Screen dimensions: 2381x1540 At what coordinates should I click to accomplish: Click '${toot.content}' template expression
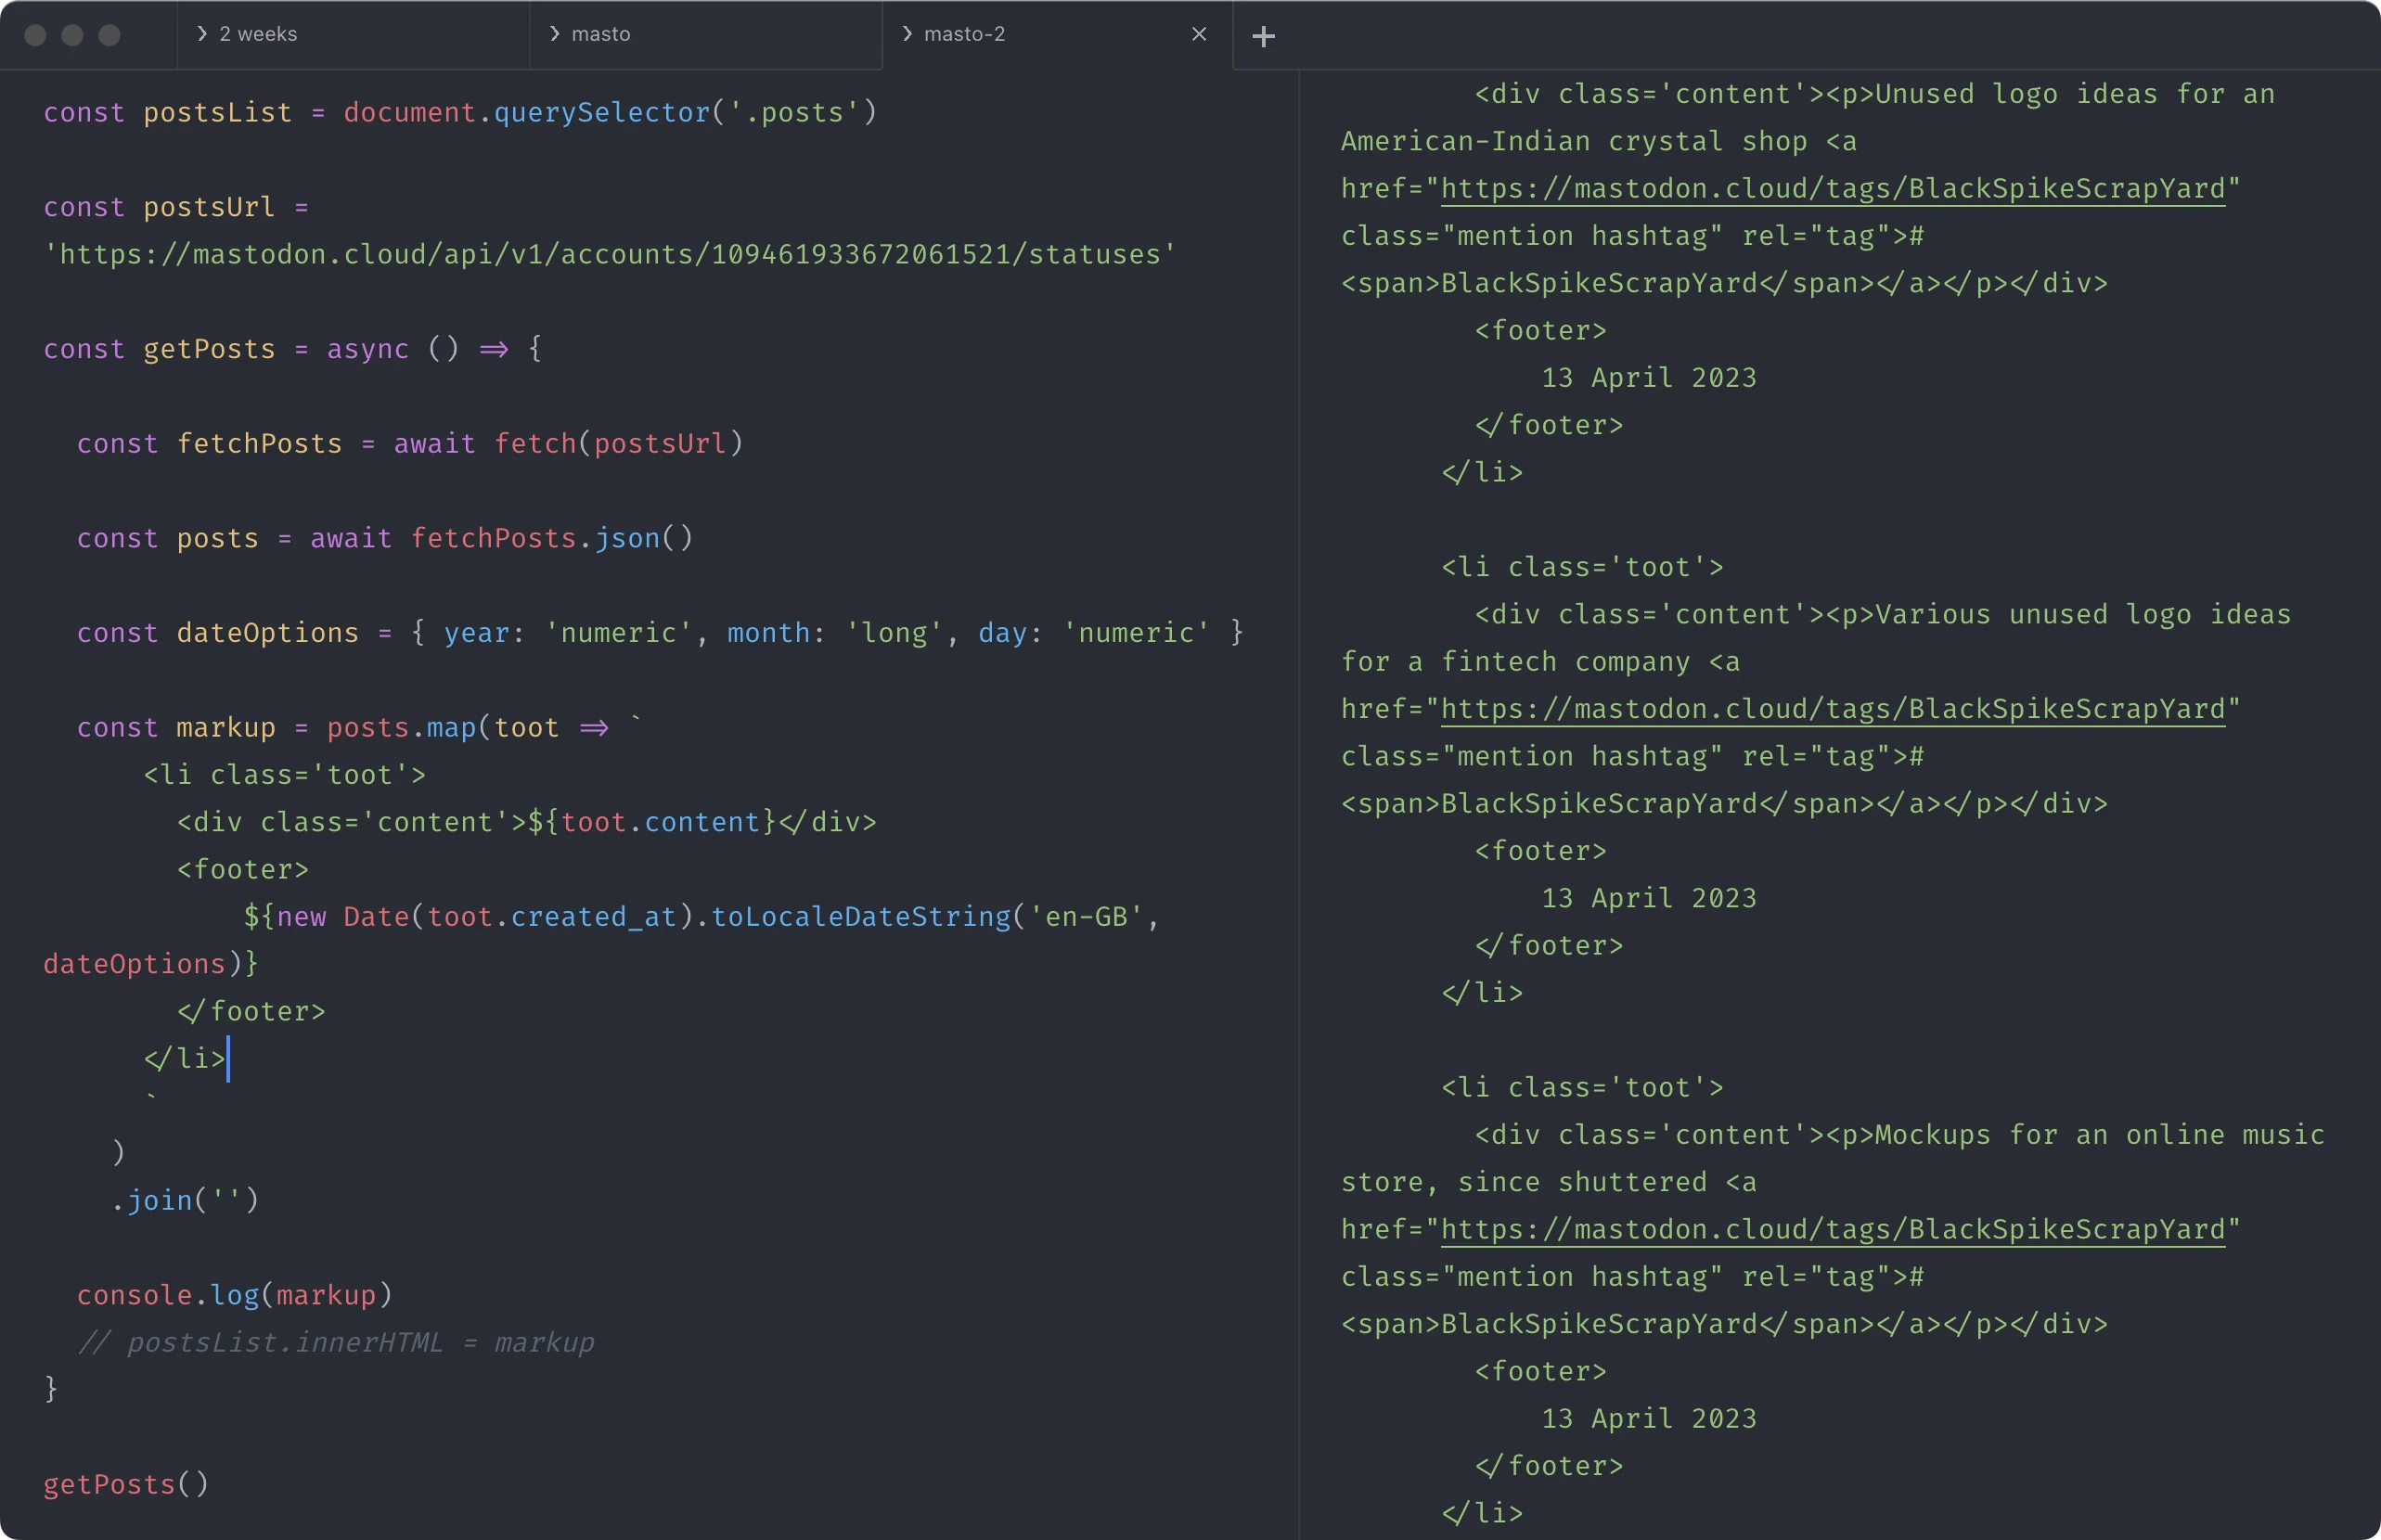click(x=652, y=822)
